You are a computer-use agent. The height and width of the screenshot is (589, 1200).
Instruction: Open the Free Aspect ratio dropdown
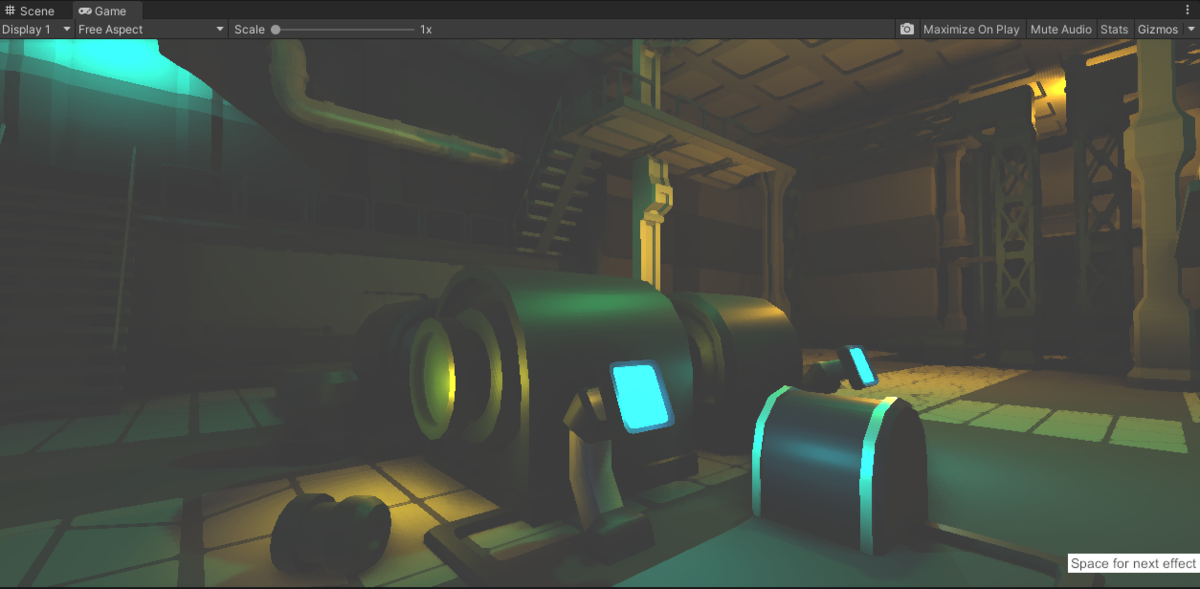pos(148,29)
